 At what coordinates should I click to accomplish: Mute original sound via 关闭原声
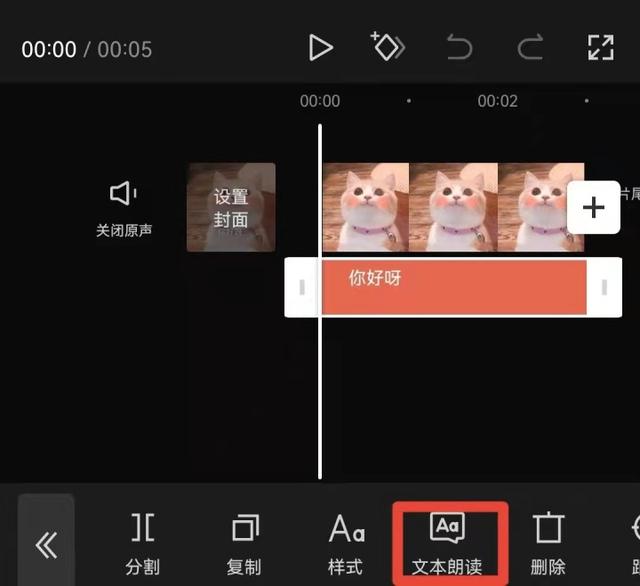pyautogui.click(x=124, y=207)
